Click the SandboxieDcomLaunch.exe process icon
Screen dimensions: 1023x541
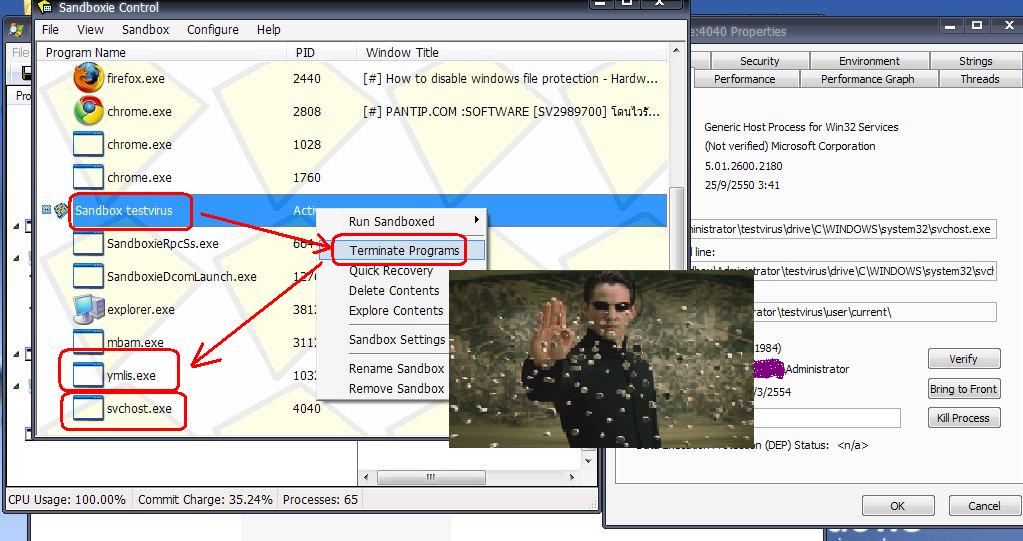pyautogui.click(x=88, y=277)
